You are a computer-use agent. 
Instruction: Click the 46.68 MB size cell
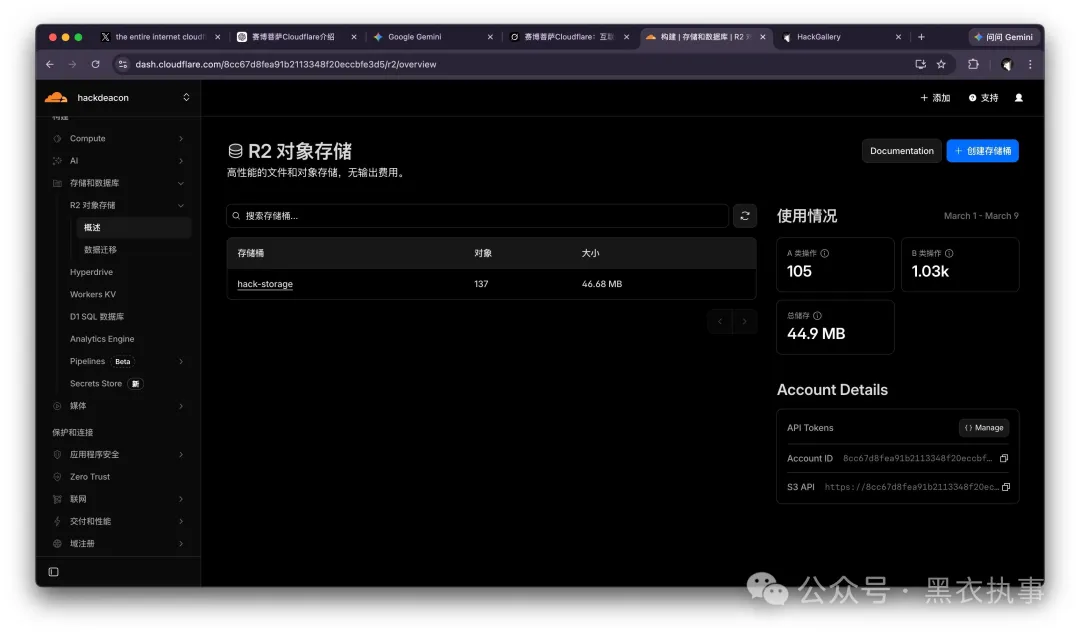602,284
